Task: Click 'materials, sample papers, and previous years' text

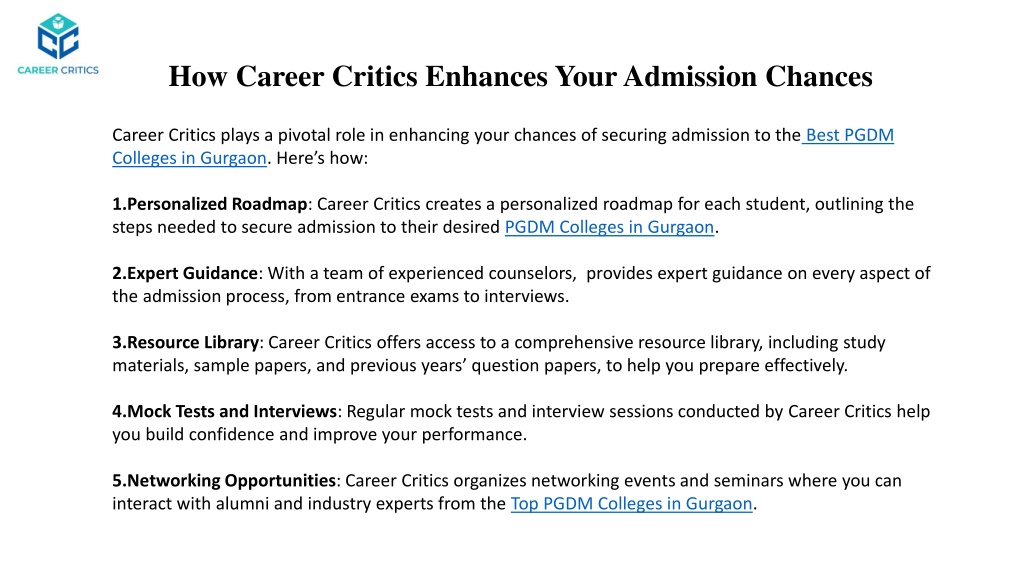Action: [x=289, y=366]
